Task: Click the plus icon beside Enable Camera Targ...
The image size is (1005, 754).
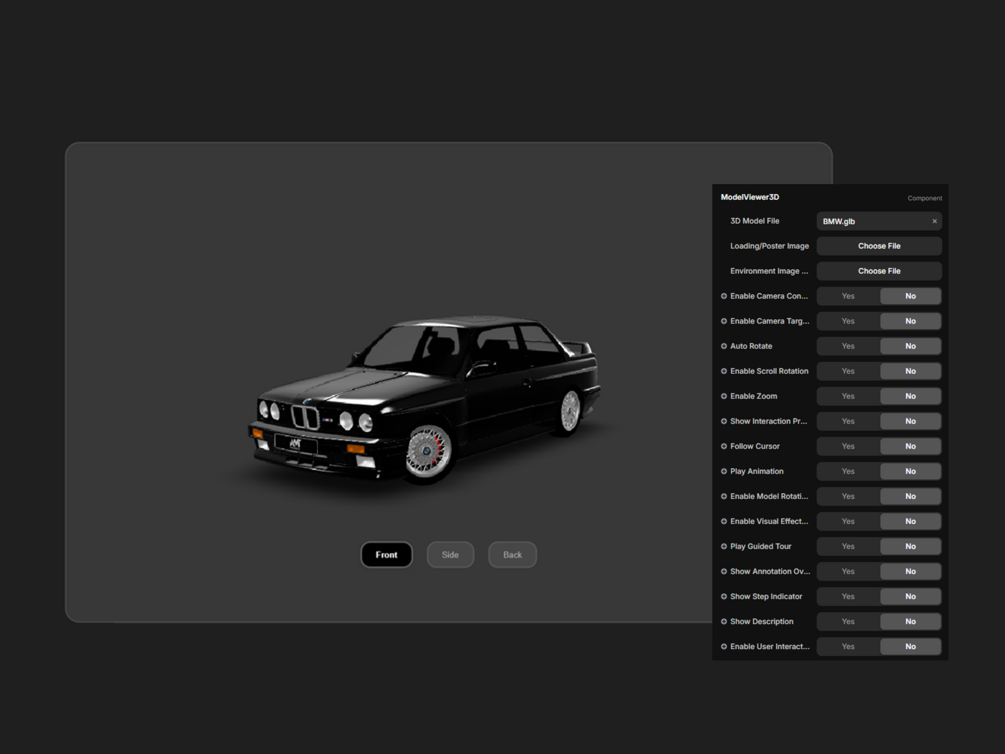Action: click(x=724, y=321)
